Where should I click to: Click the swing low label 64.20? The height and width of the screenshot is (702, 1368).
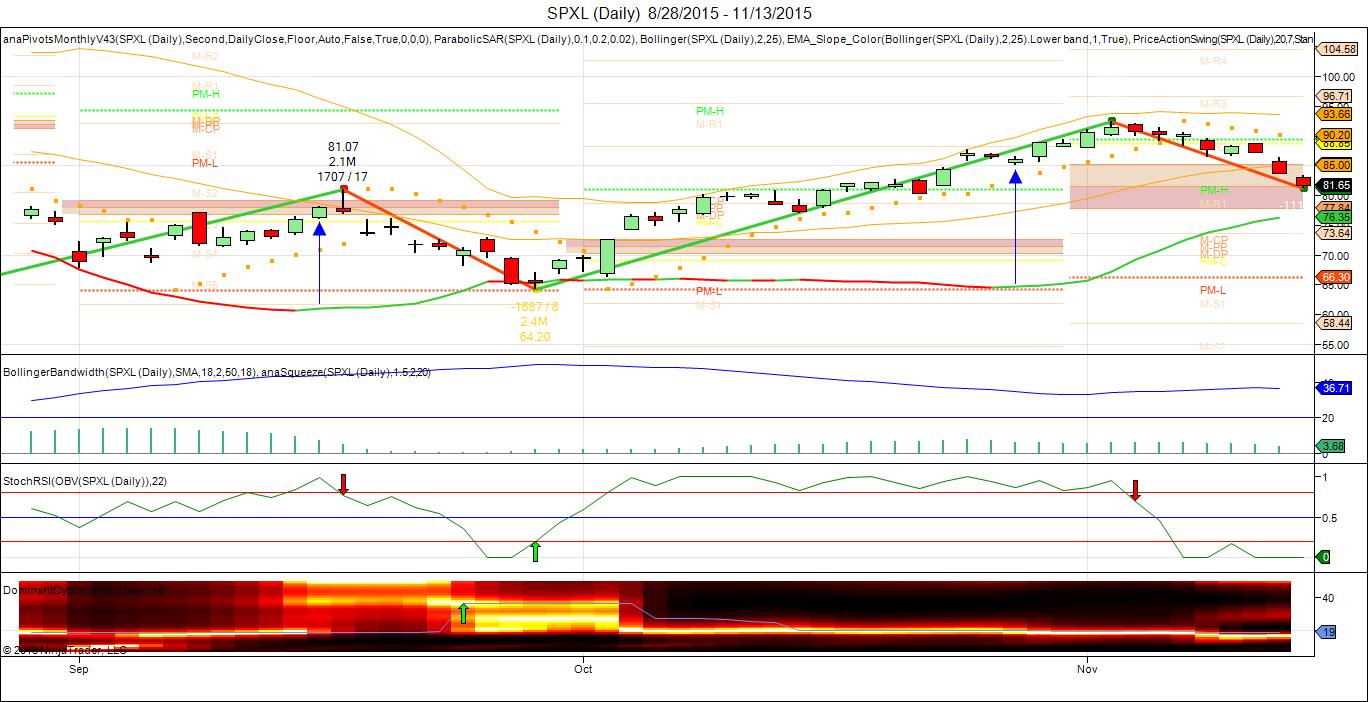coord(535,337)
